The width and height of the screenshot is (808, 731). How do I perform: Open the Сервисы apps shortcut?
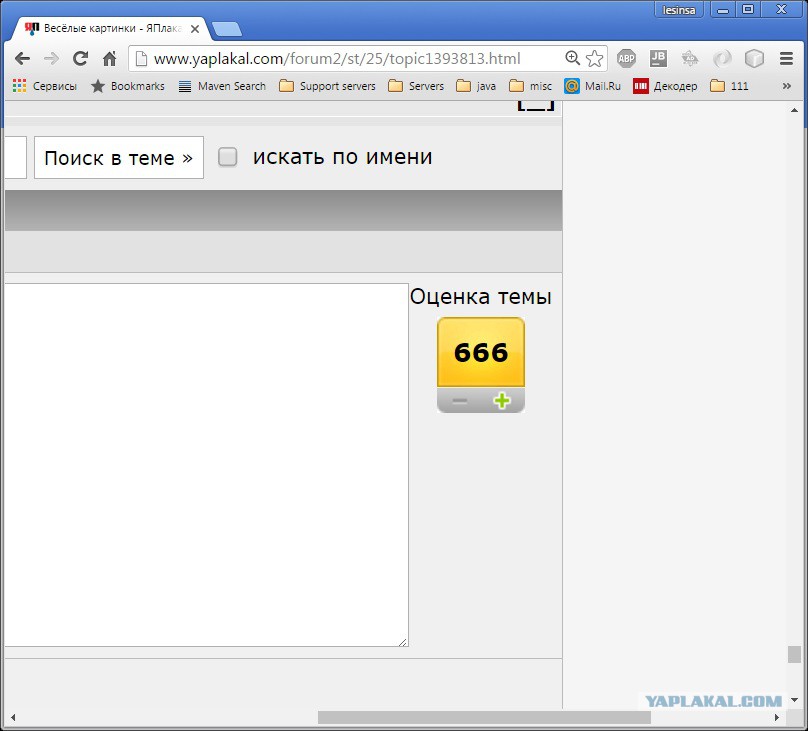point(45,86)
